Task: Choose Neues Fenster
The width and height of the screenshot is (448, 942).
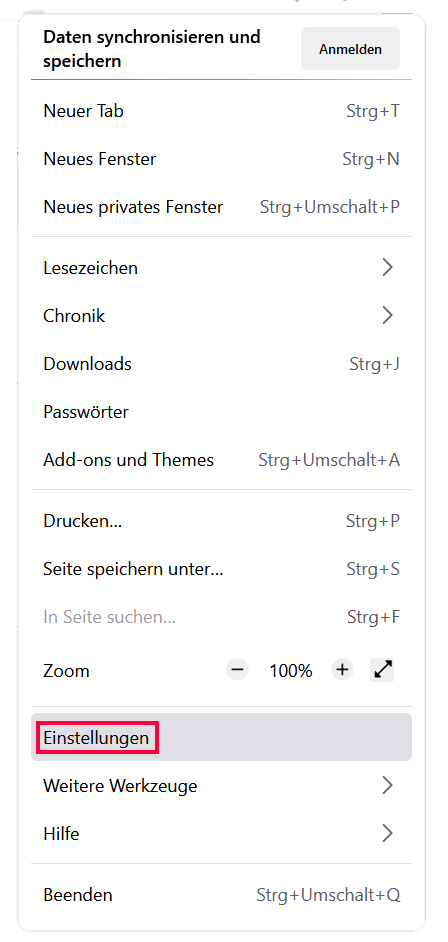Action: (222, 159)
